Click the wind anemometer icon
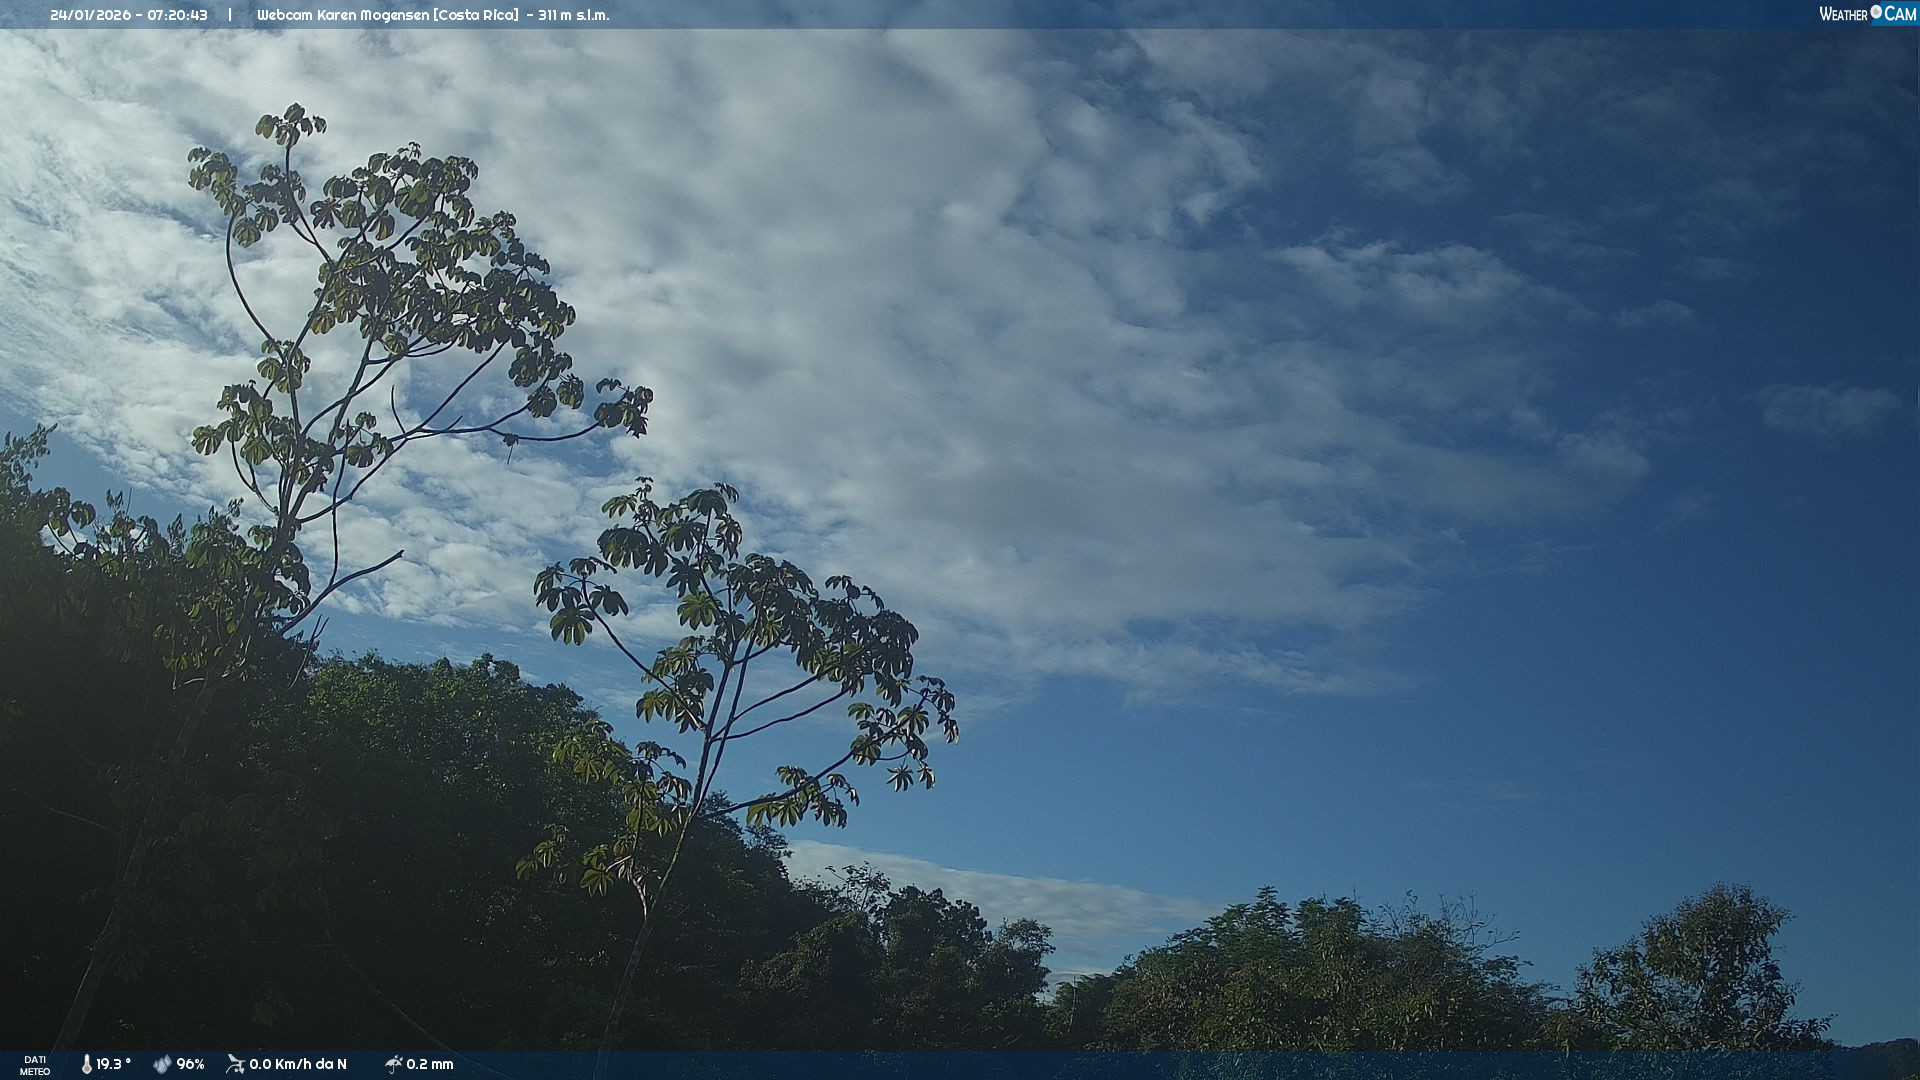The width and height of the screenshot is (1920, 1080). tap(235, 1064)
